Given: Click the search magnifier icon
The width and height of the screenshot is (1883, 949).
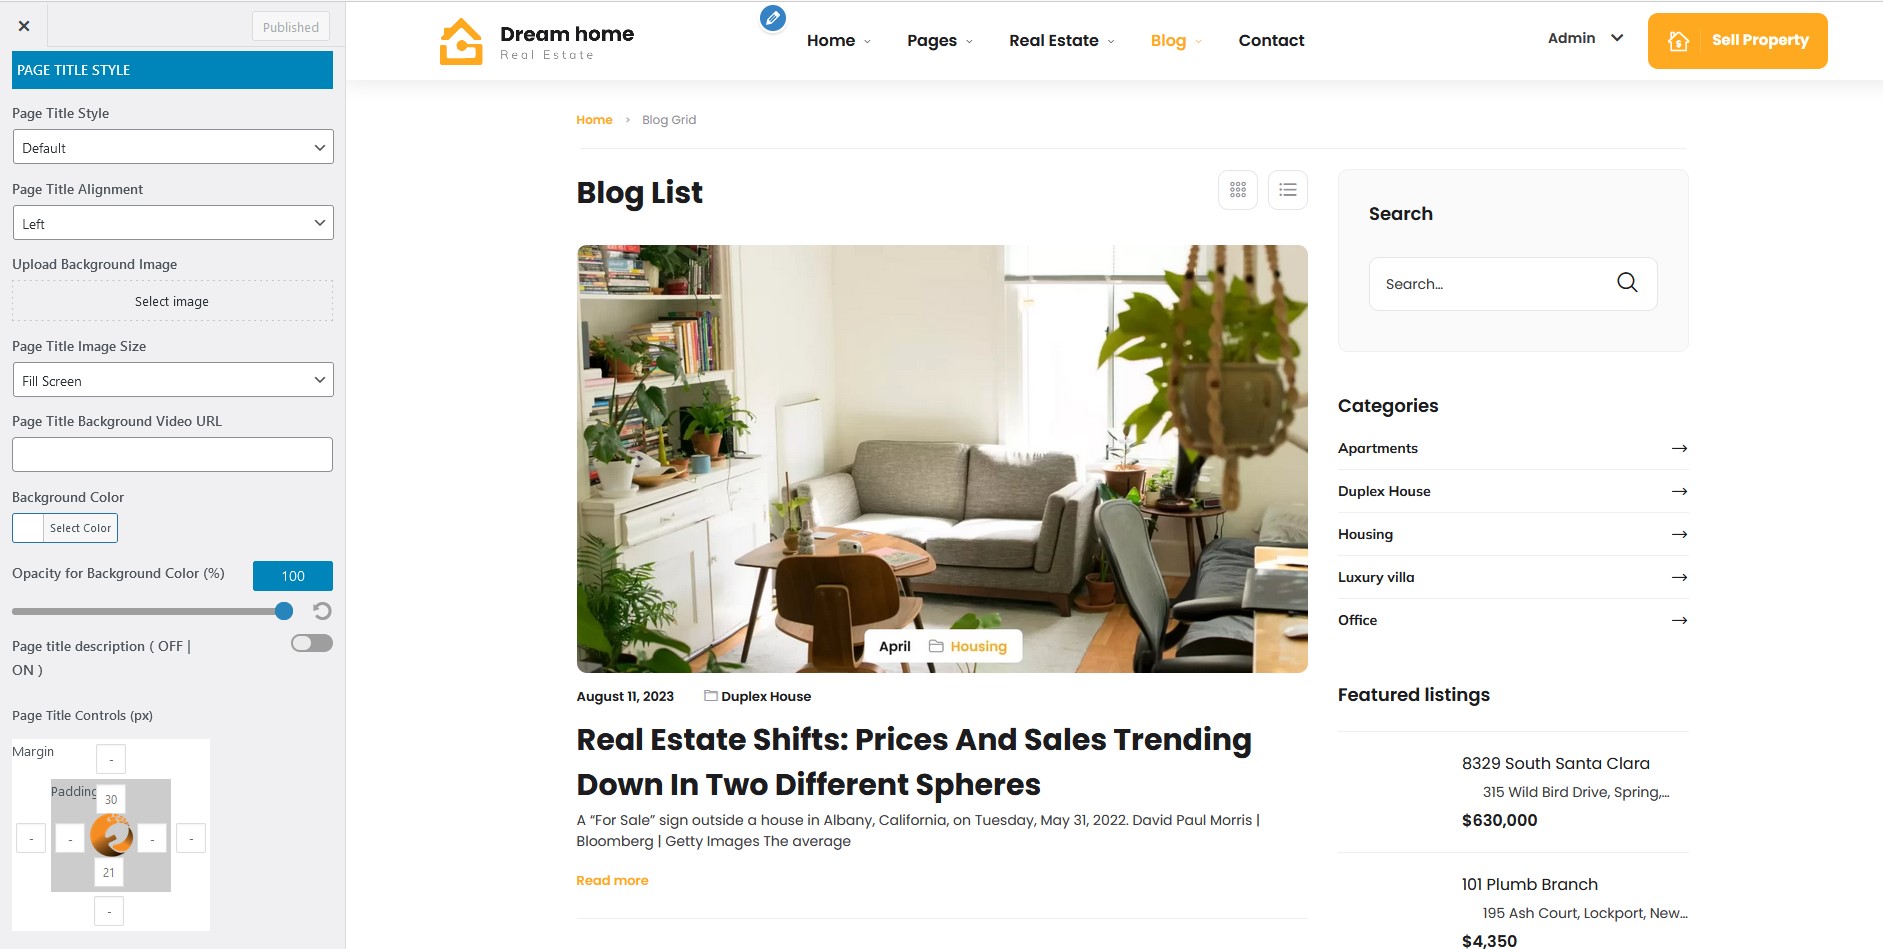Looking at the screenshot, I should coord(1627,283).
